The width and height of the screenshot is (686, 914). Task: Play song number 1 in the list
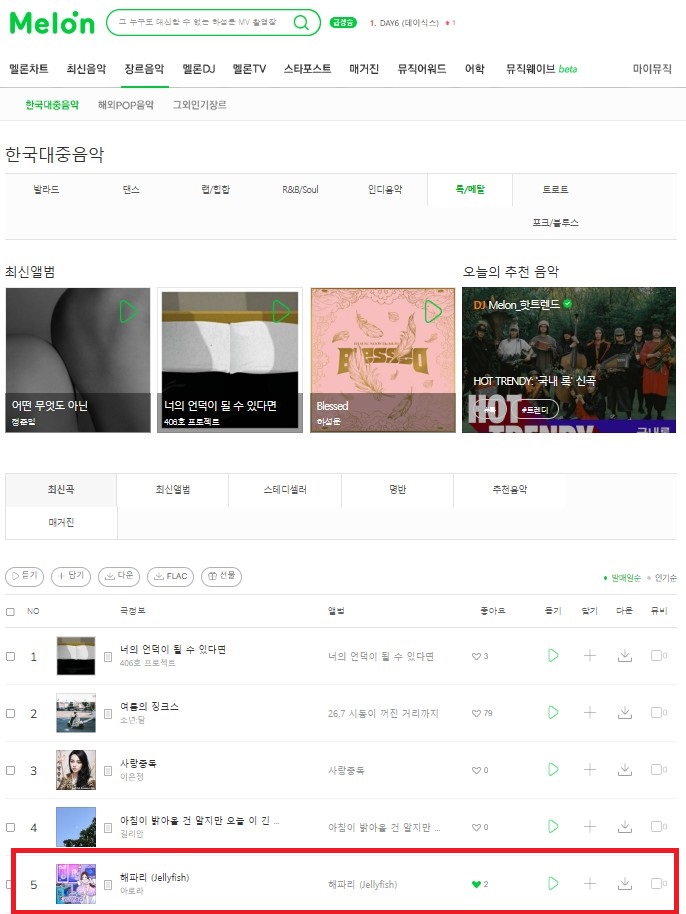(x=553, y=656)
